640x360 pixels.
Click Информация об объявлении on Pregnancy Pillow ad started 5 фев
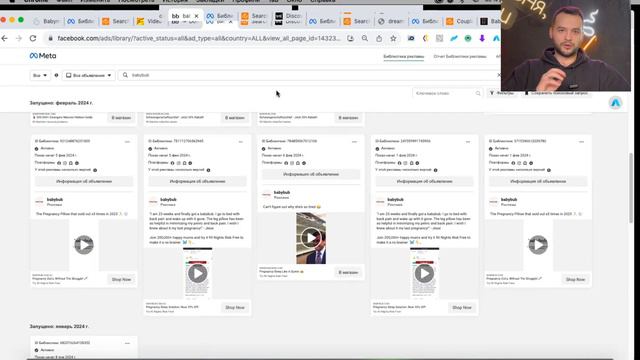(84, 181)
